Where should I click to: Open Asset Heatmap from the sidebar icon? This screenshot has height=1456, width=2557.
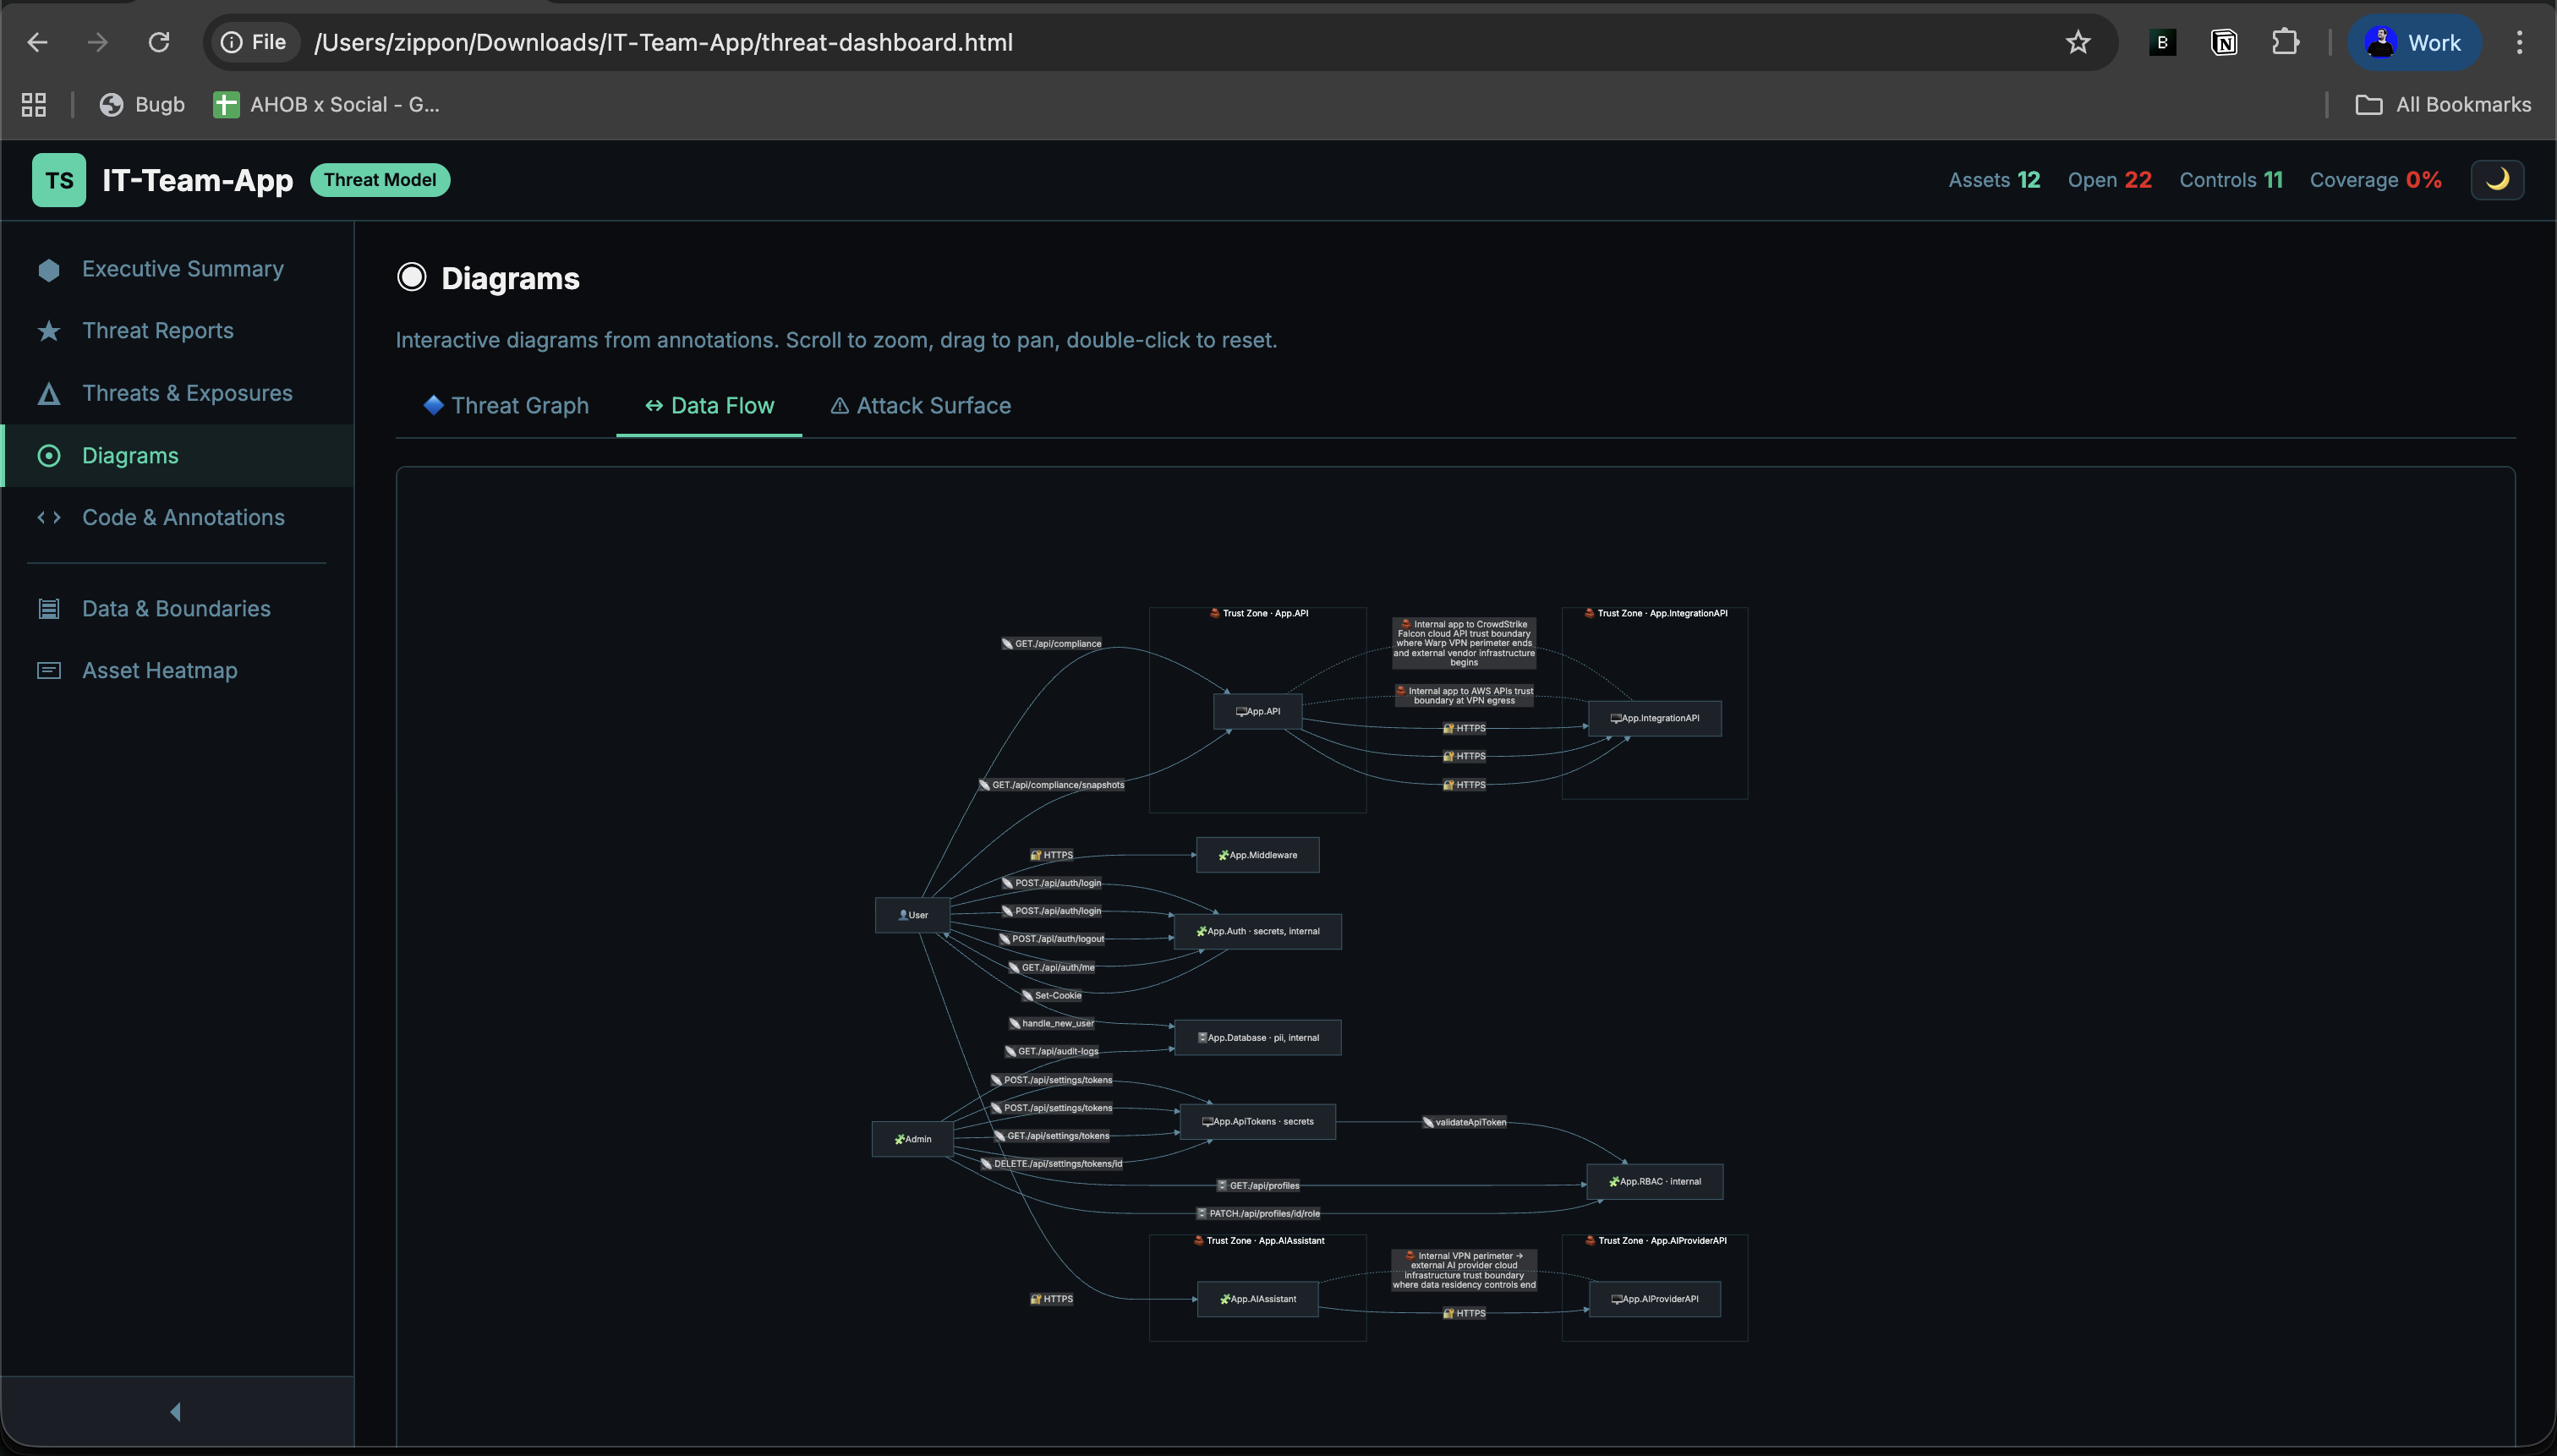click(x=48, y=670)
